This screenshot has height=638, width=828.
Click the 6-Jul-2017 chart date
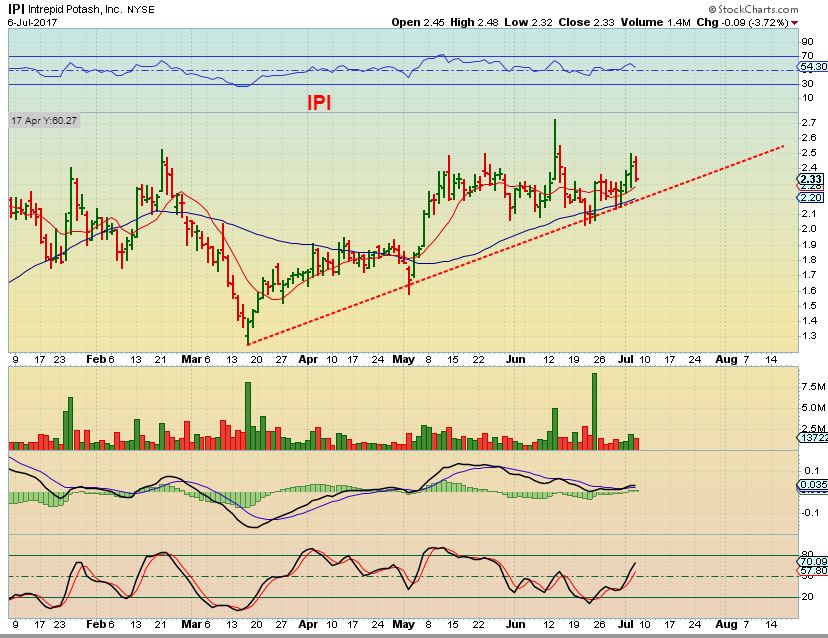(x=32, y=23)
